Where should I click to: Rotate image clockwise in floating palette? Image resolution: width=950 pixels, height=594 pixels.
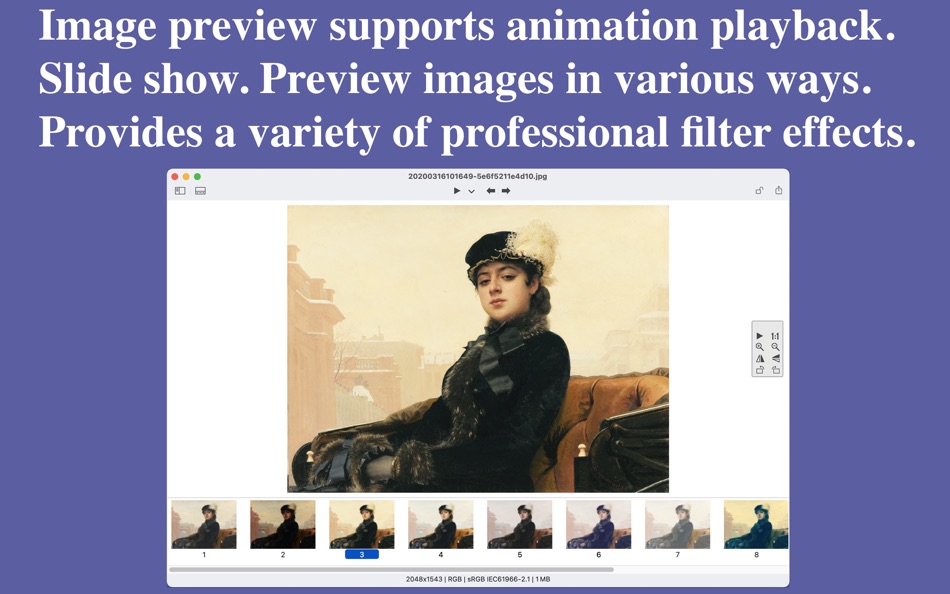[776, 370]
